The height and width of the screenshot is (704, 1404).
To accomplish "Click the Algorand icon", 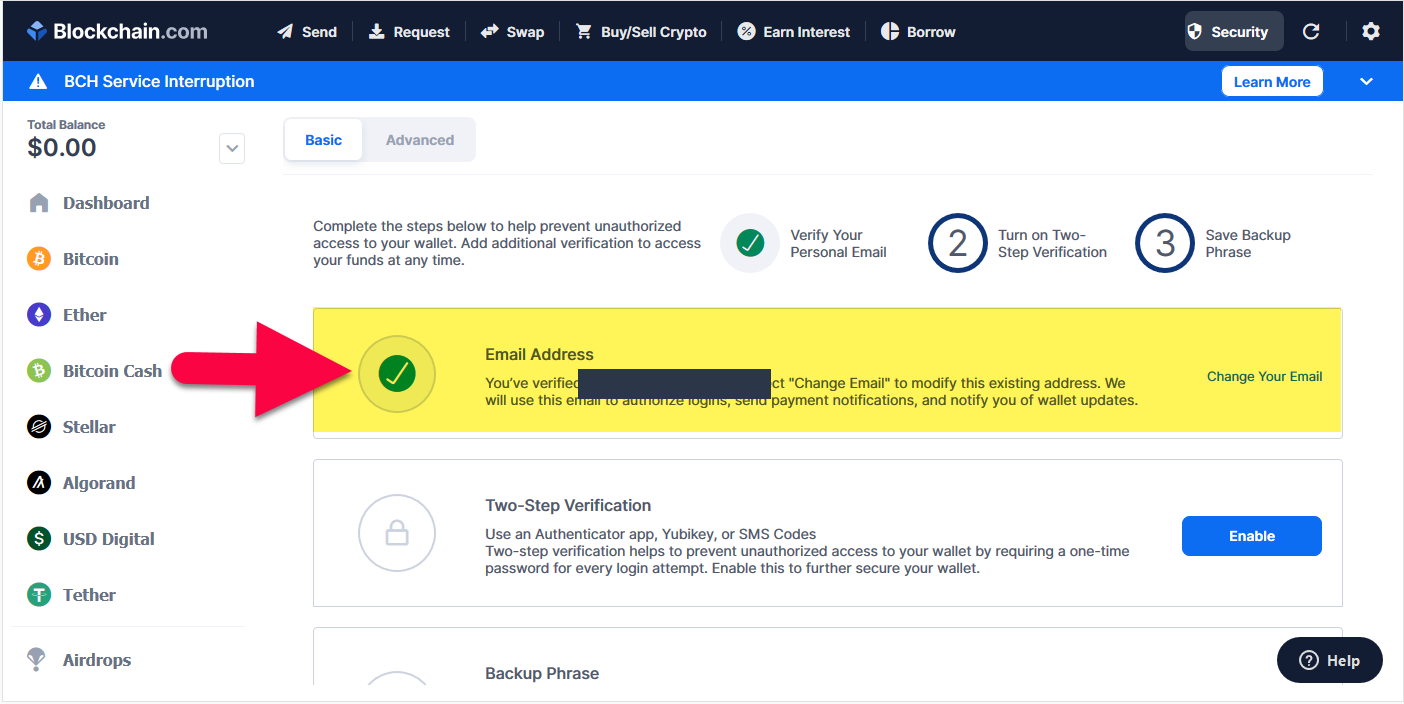I will (38, 483).
